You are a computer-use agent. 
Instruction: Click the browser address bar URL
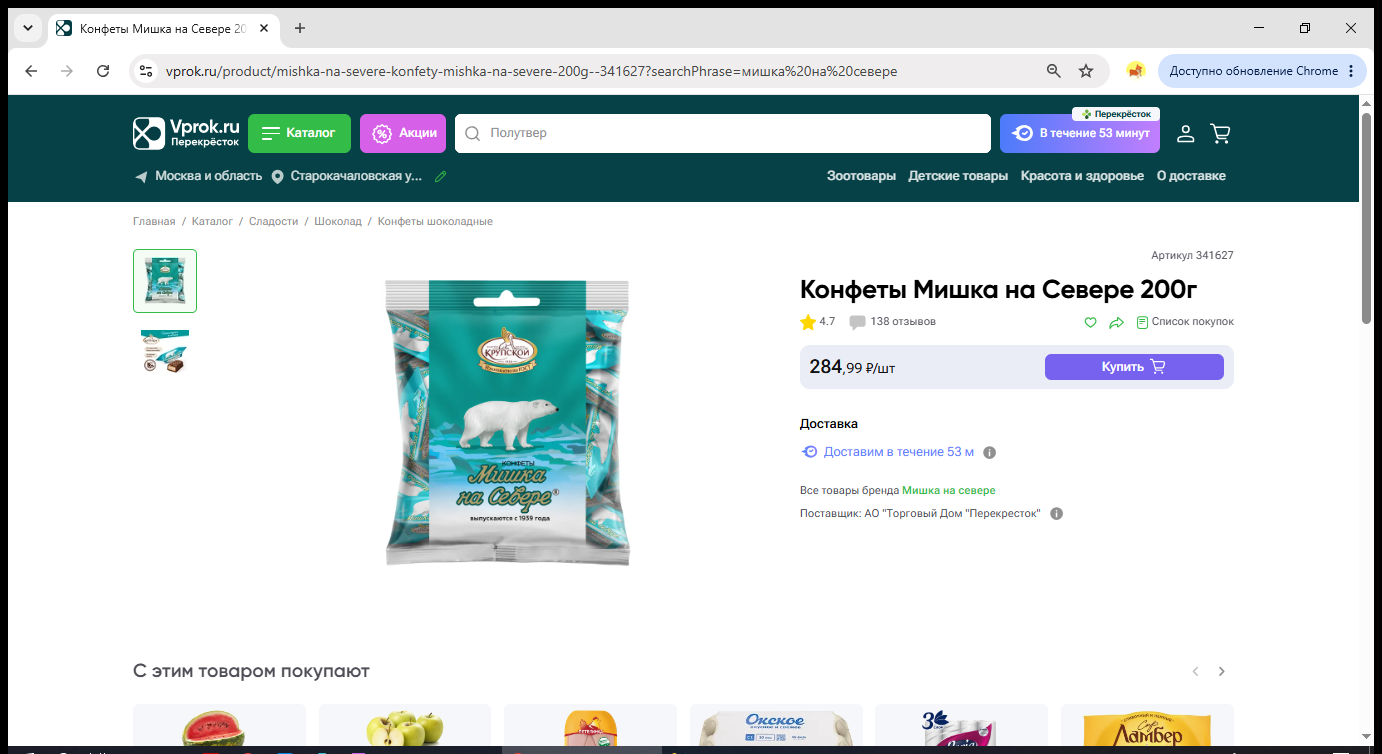point(531,71)
